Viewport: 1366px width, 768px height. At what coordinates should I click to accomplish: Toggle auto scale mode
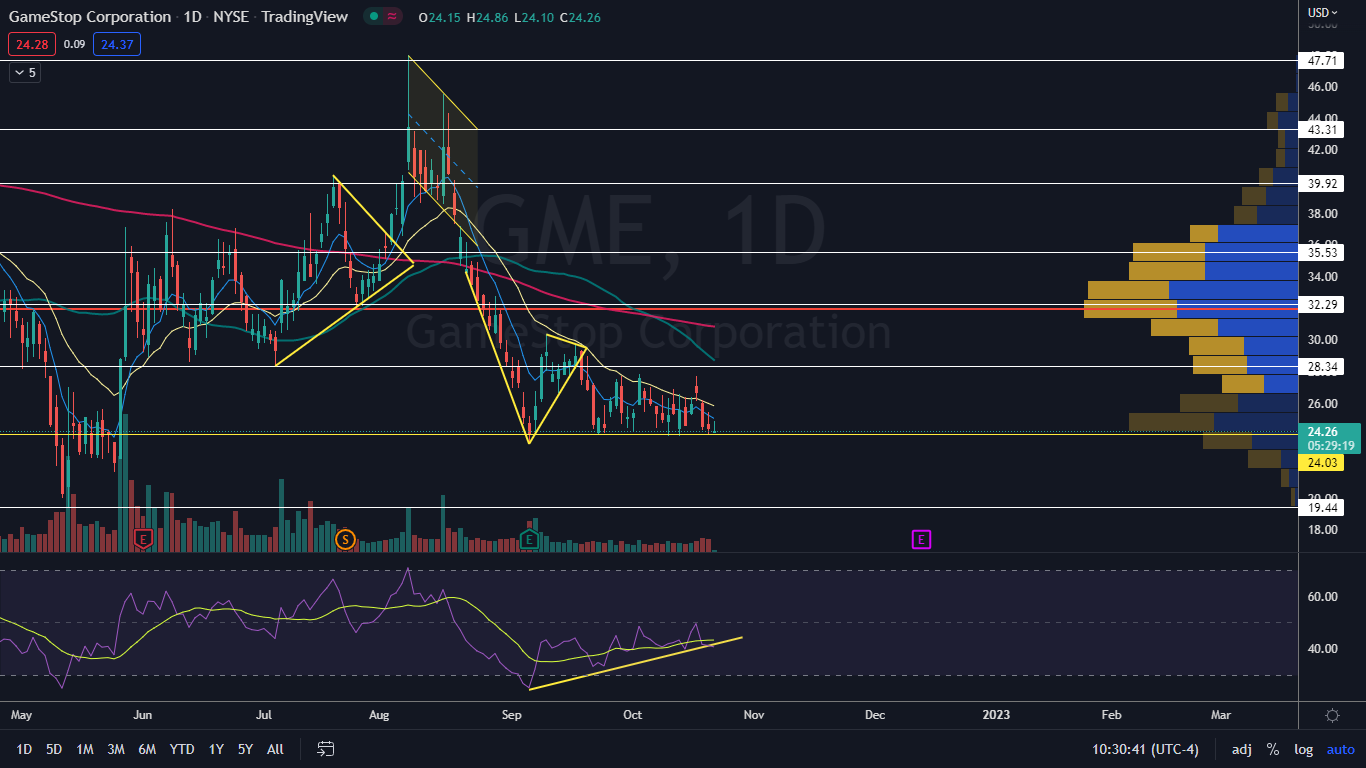(1341, 749)
